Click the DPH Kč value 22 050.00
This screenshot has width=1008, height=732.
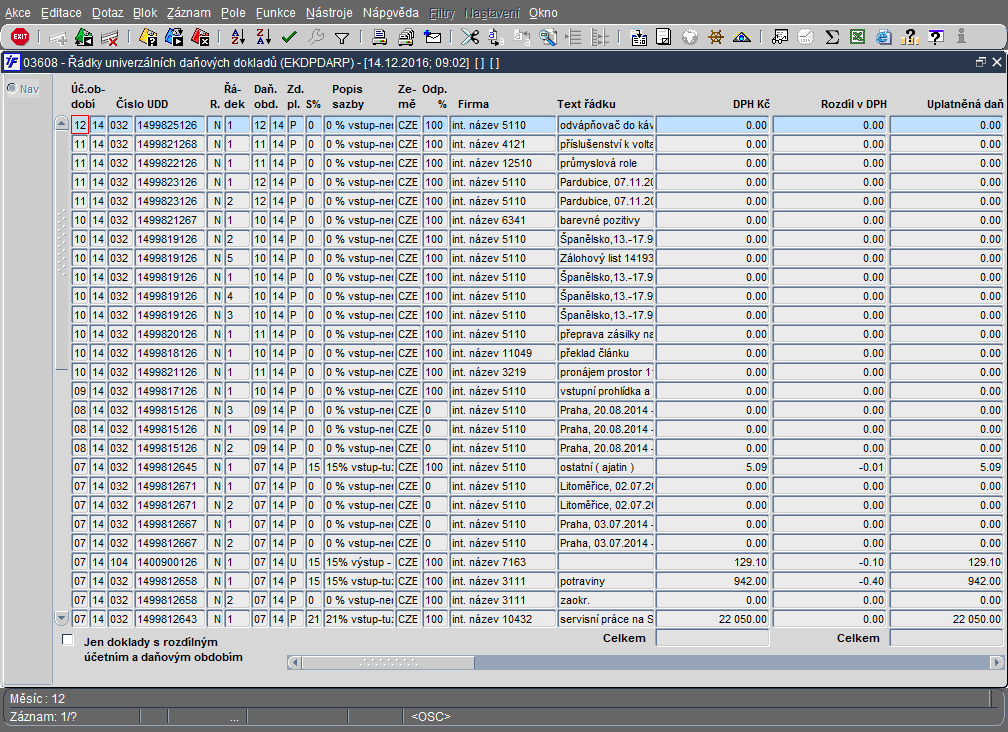[x=712, y=619]
